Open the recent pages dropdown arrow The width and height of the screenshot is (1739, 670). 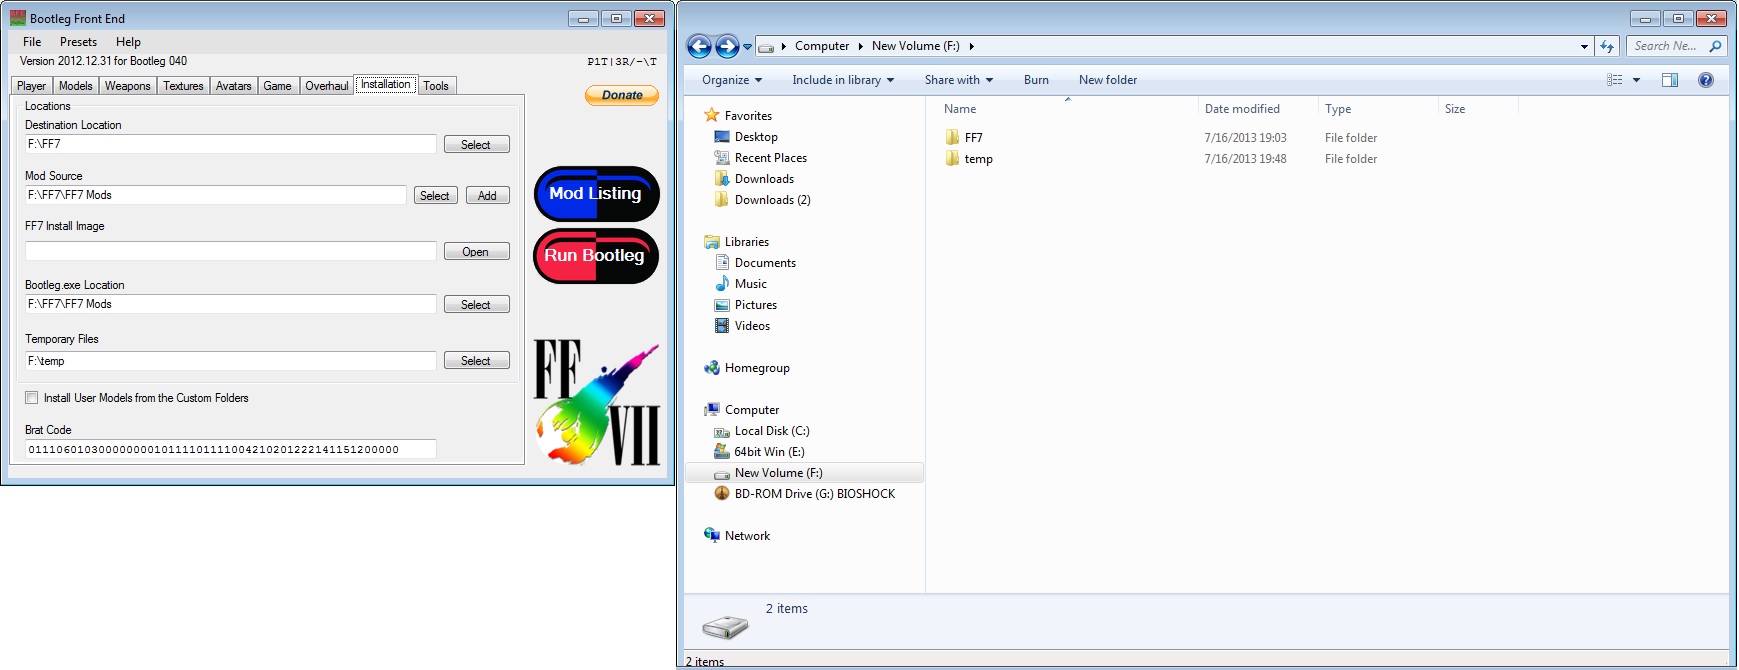click(747, 46)
